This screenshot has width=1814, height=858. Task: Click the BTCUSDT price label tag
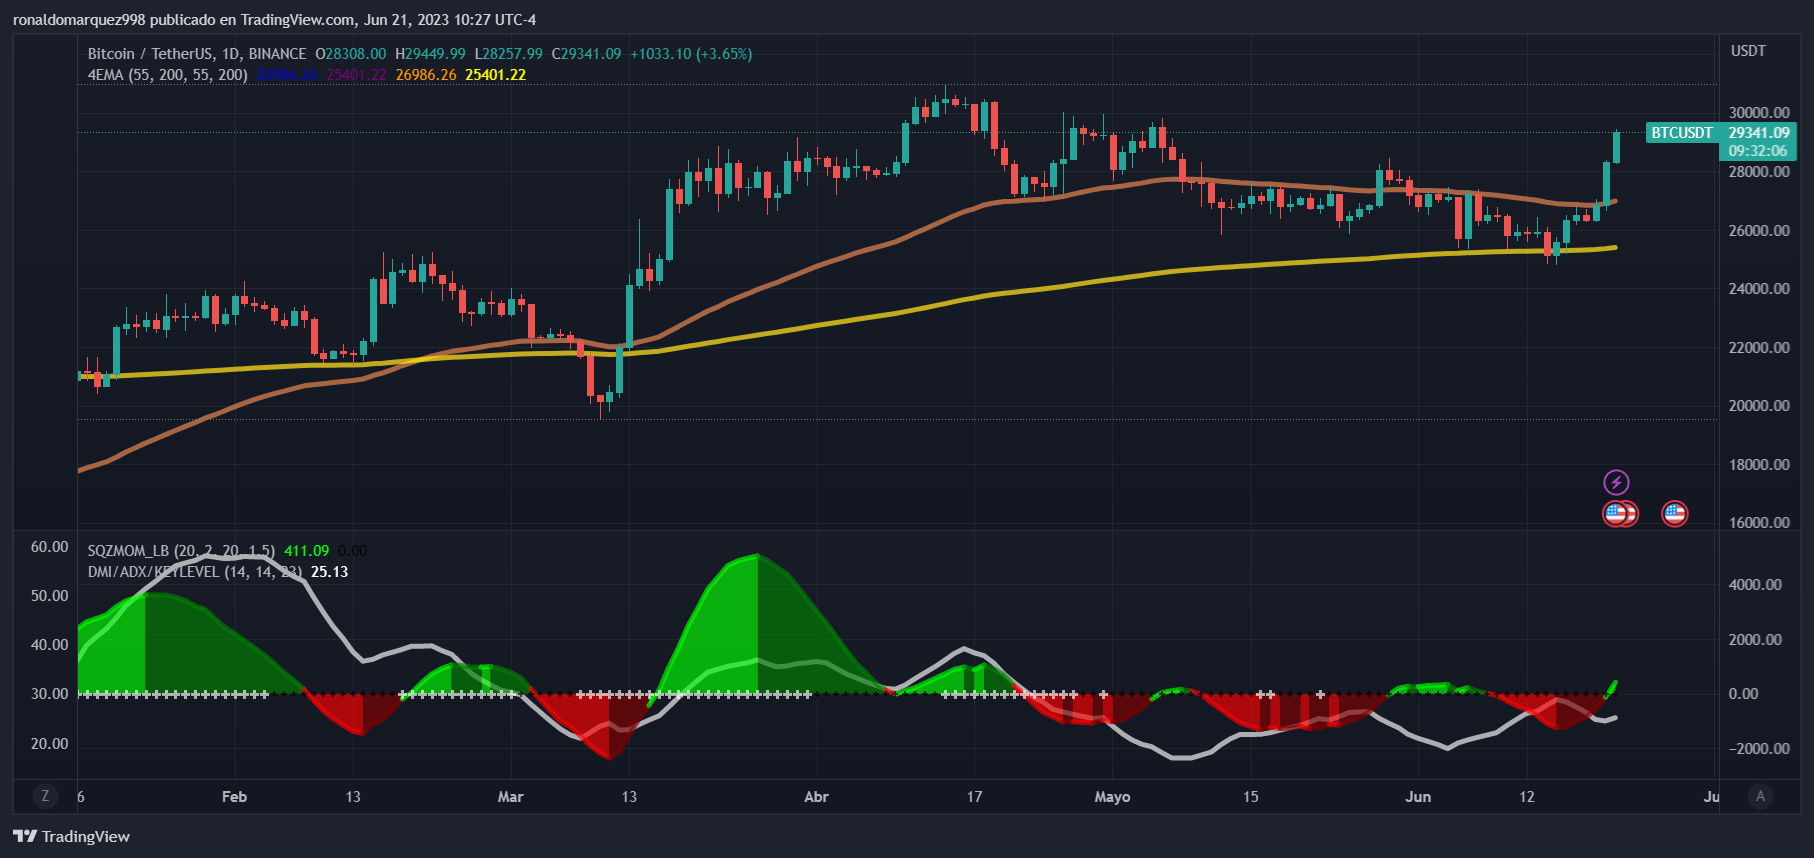[1682, 133]
